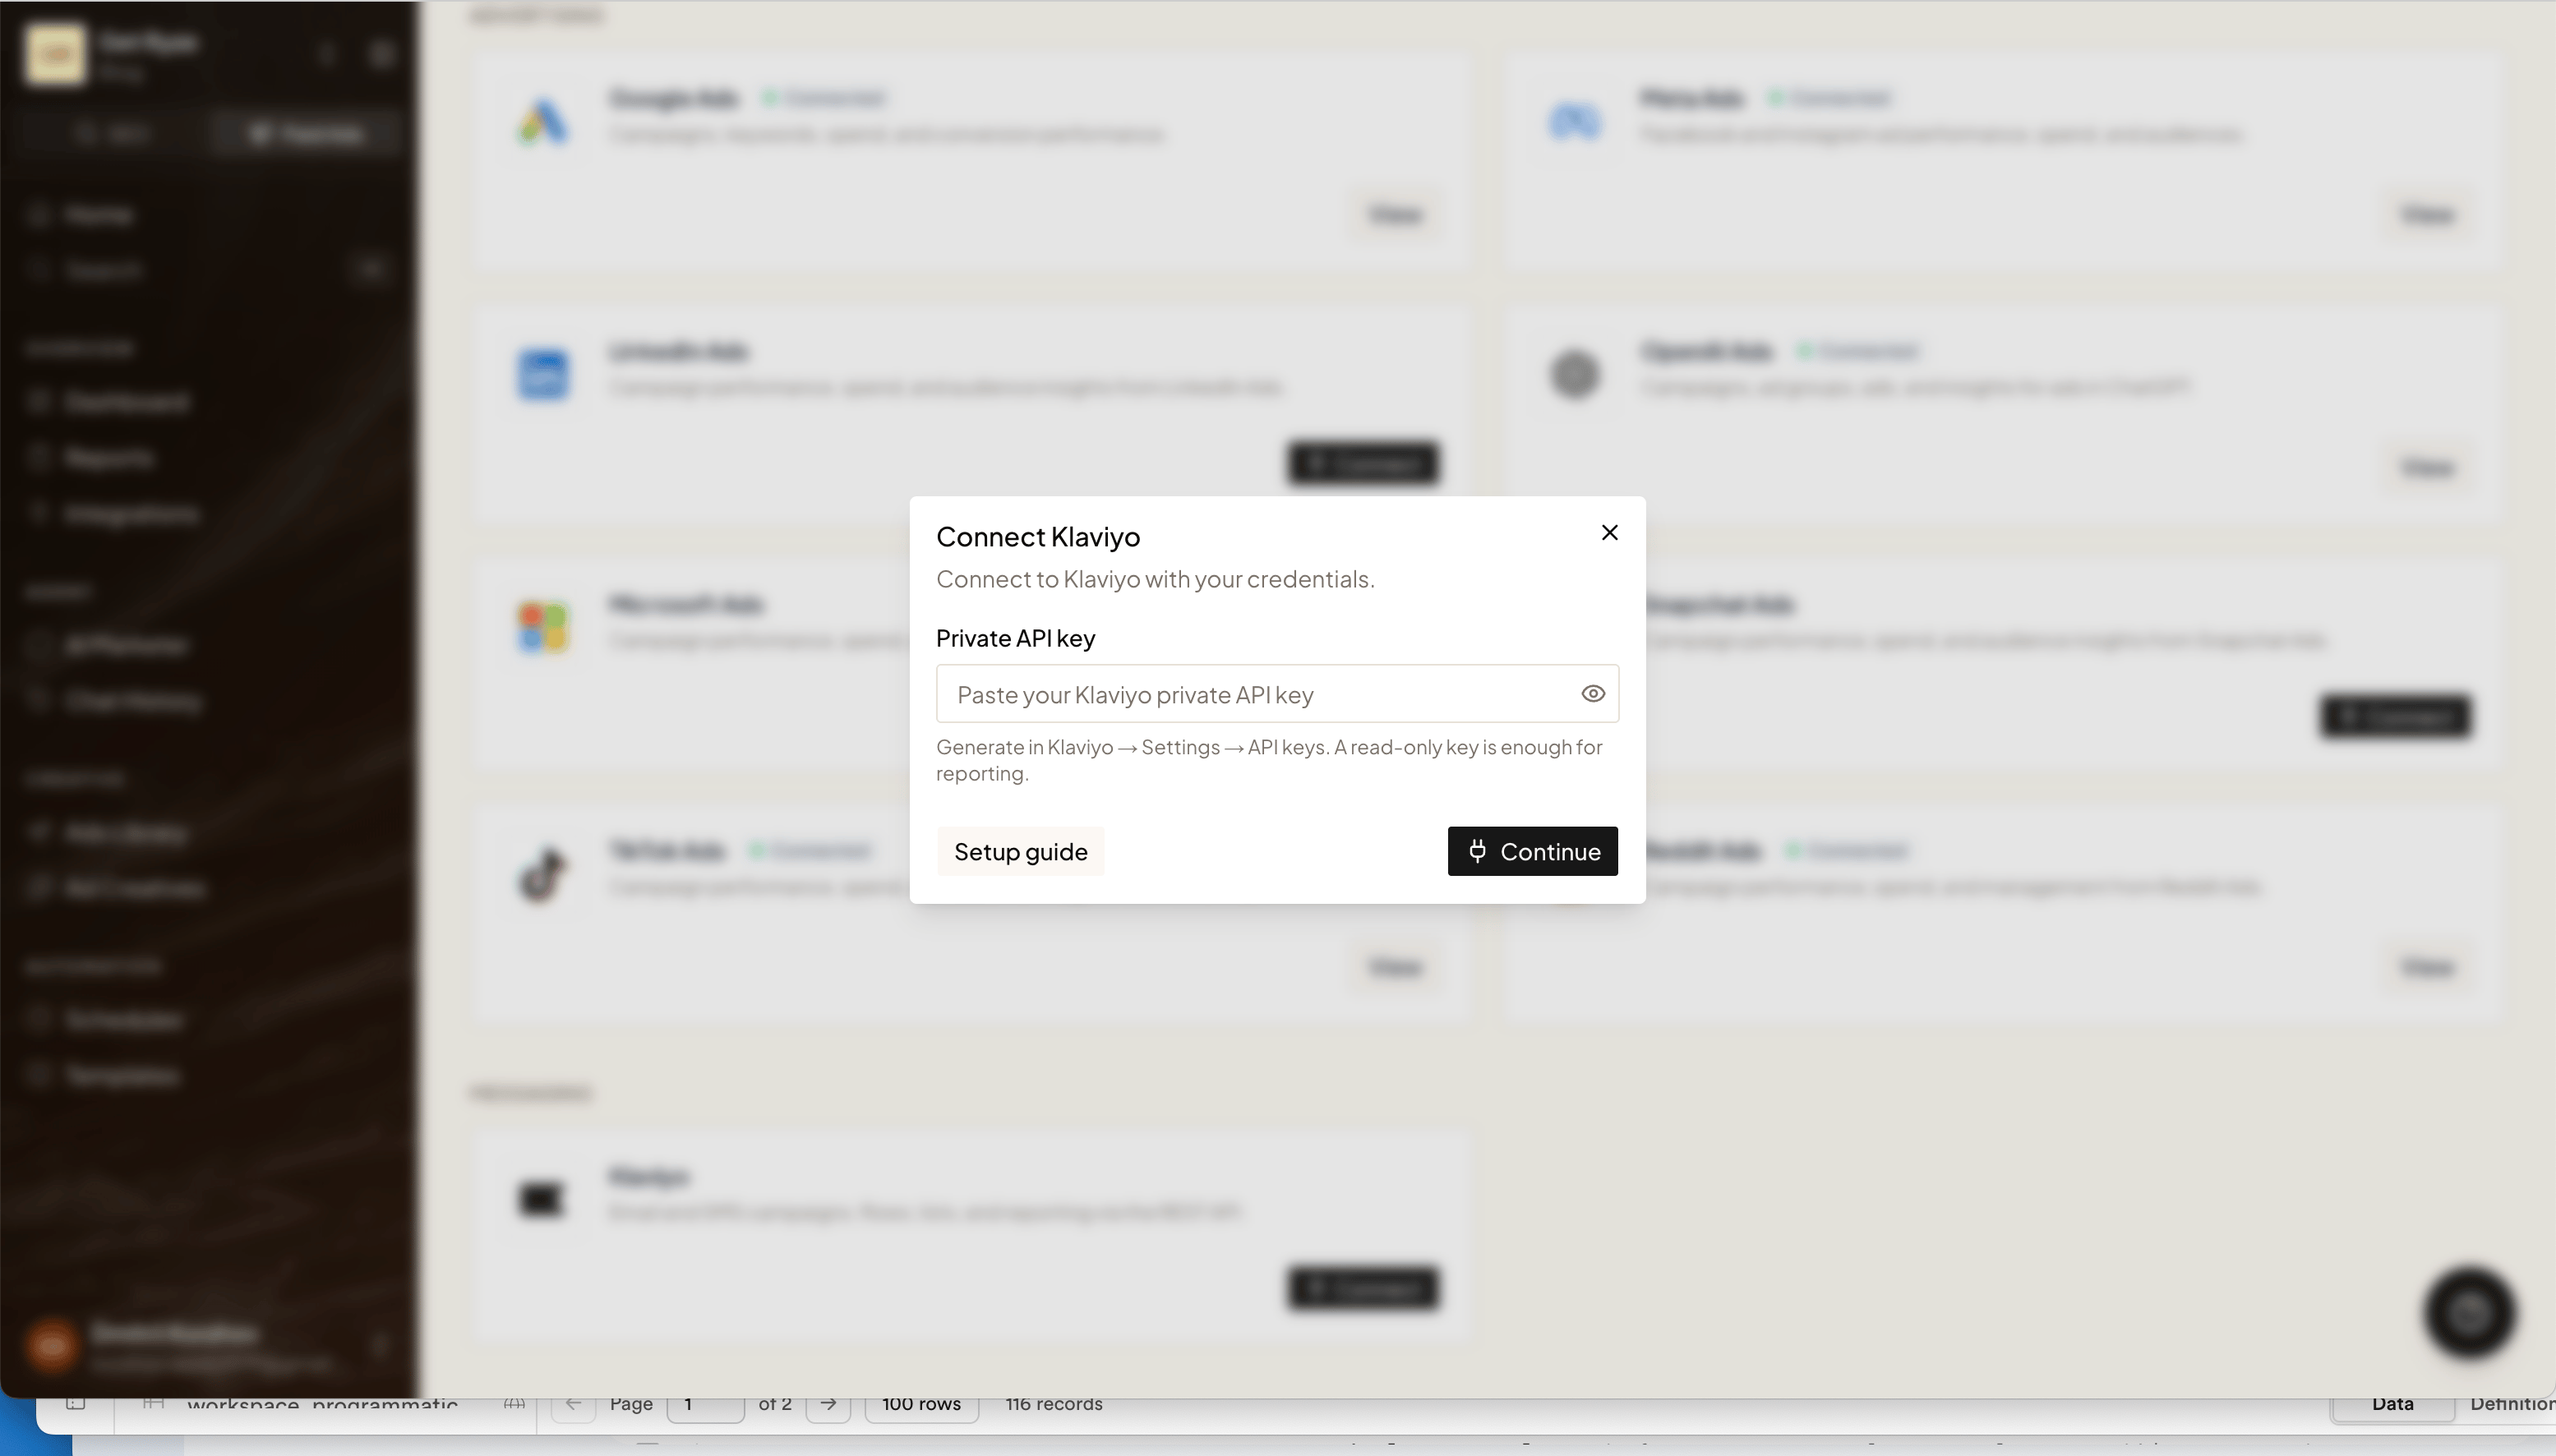The image size is (2556, 1456).
Task: Click the 'Private API key' label
Action: [1015, 638]
